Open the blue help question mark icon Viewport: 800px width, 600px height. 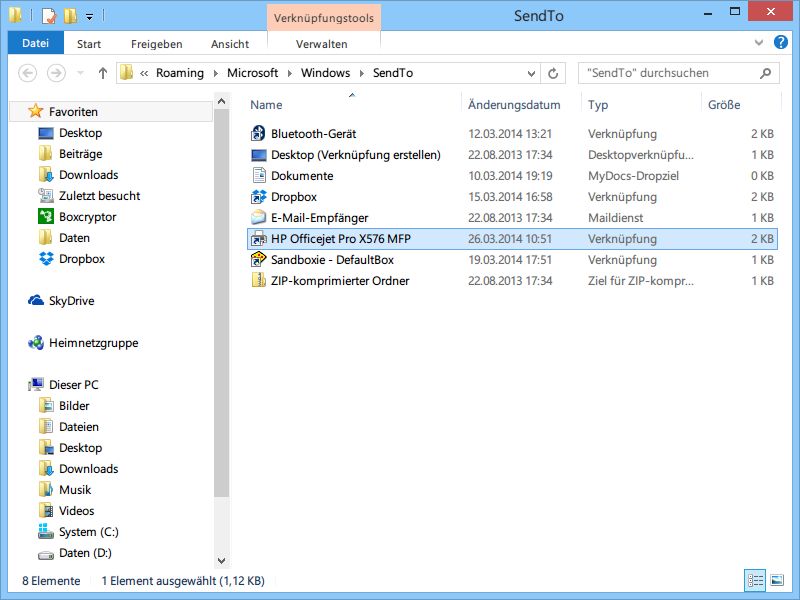[x=781, y=42]
